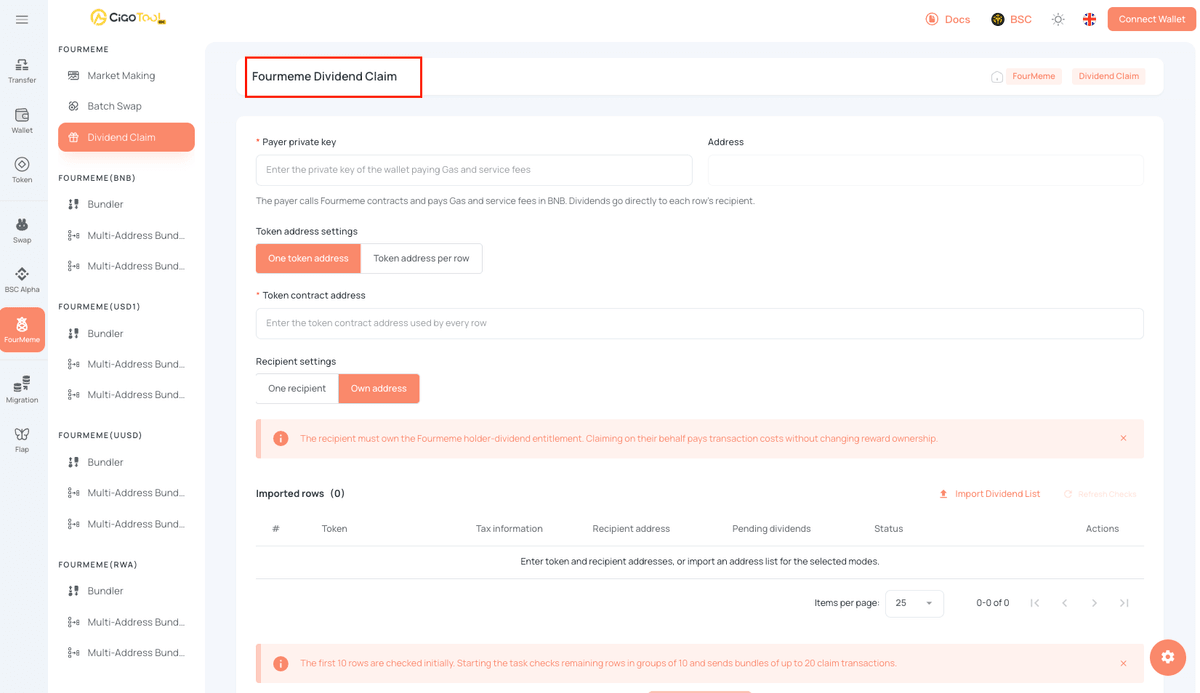The height and width of the screenshot is (693, 1200).
Task: Focus the Payer private key field
Action: pos(474,170)
